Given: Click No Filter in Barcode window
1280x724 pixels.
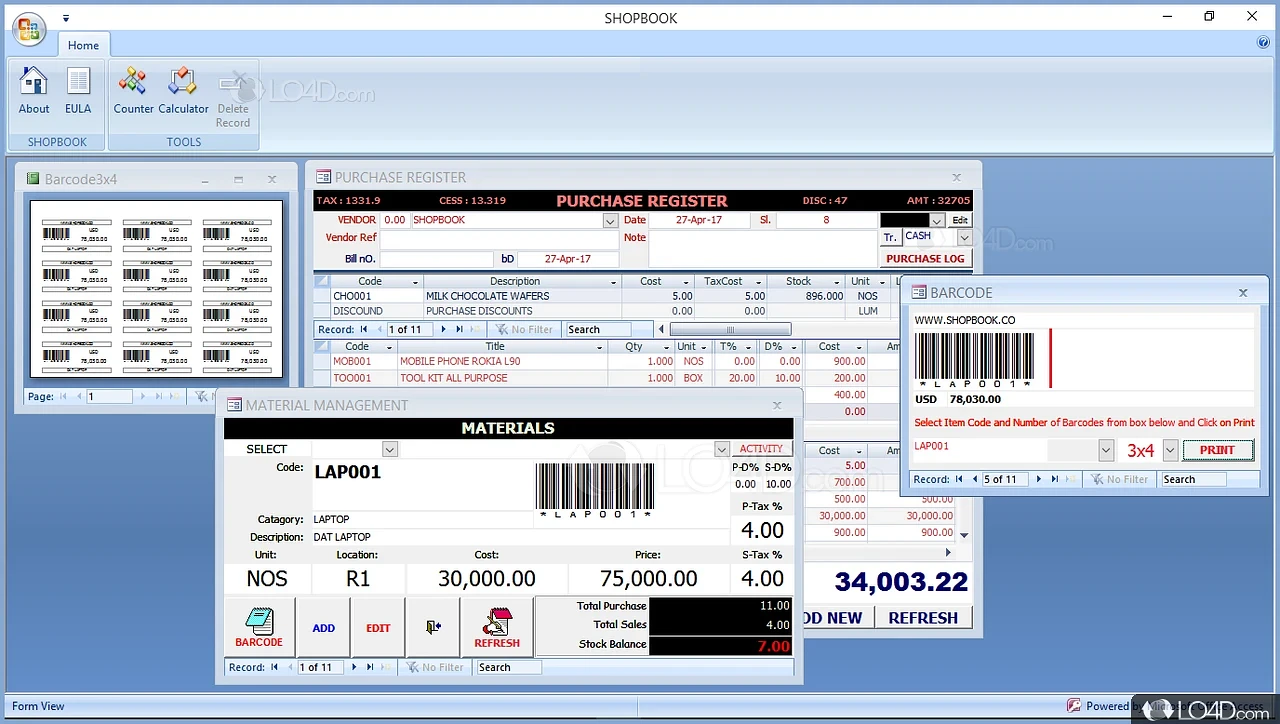Looking at the screenshot, I should 1119,479.
